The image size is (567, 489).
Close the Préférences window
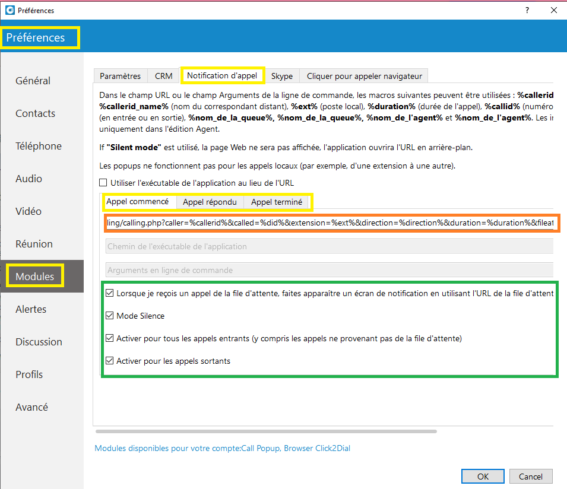(554, 10)
